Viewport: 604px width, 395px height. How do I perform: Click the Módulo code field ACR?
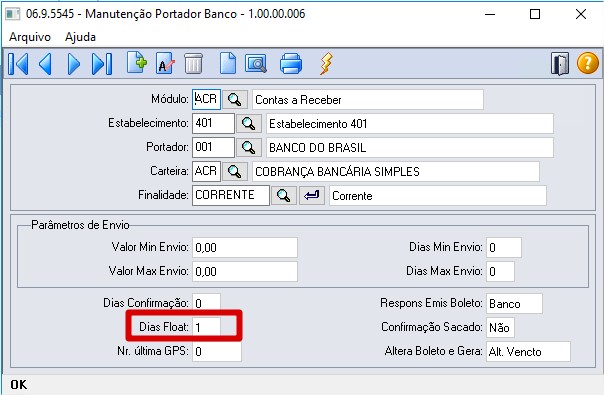206,99
